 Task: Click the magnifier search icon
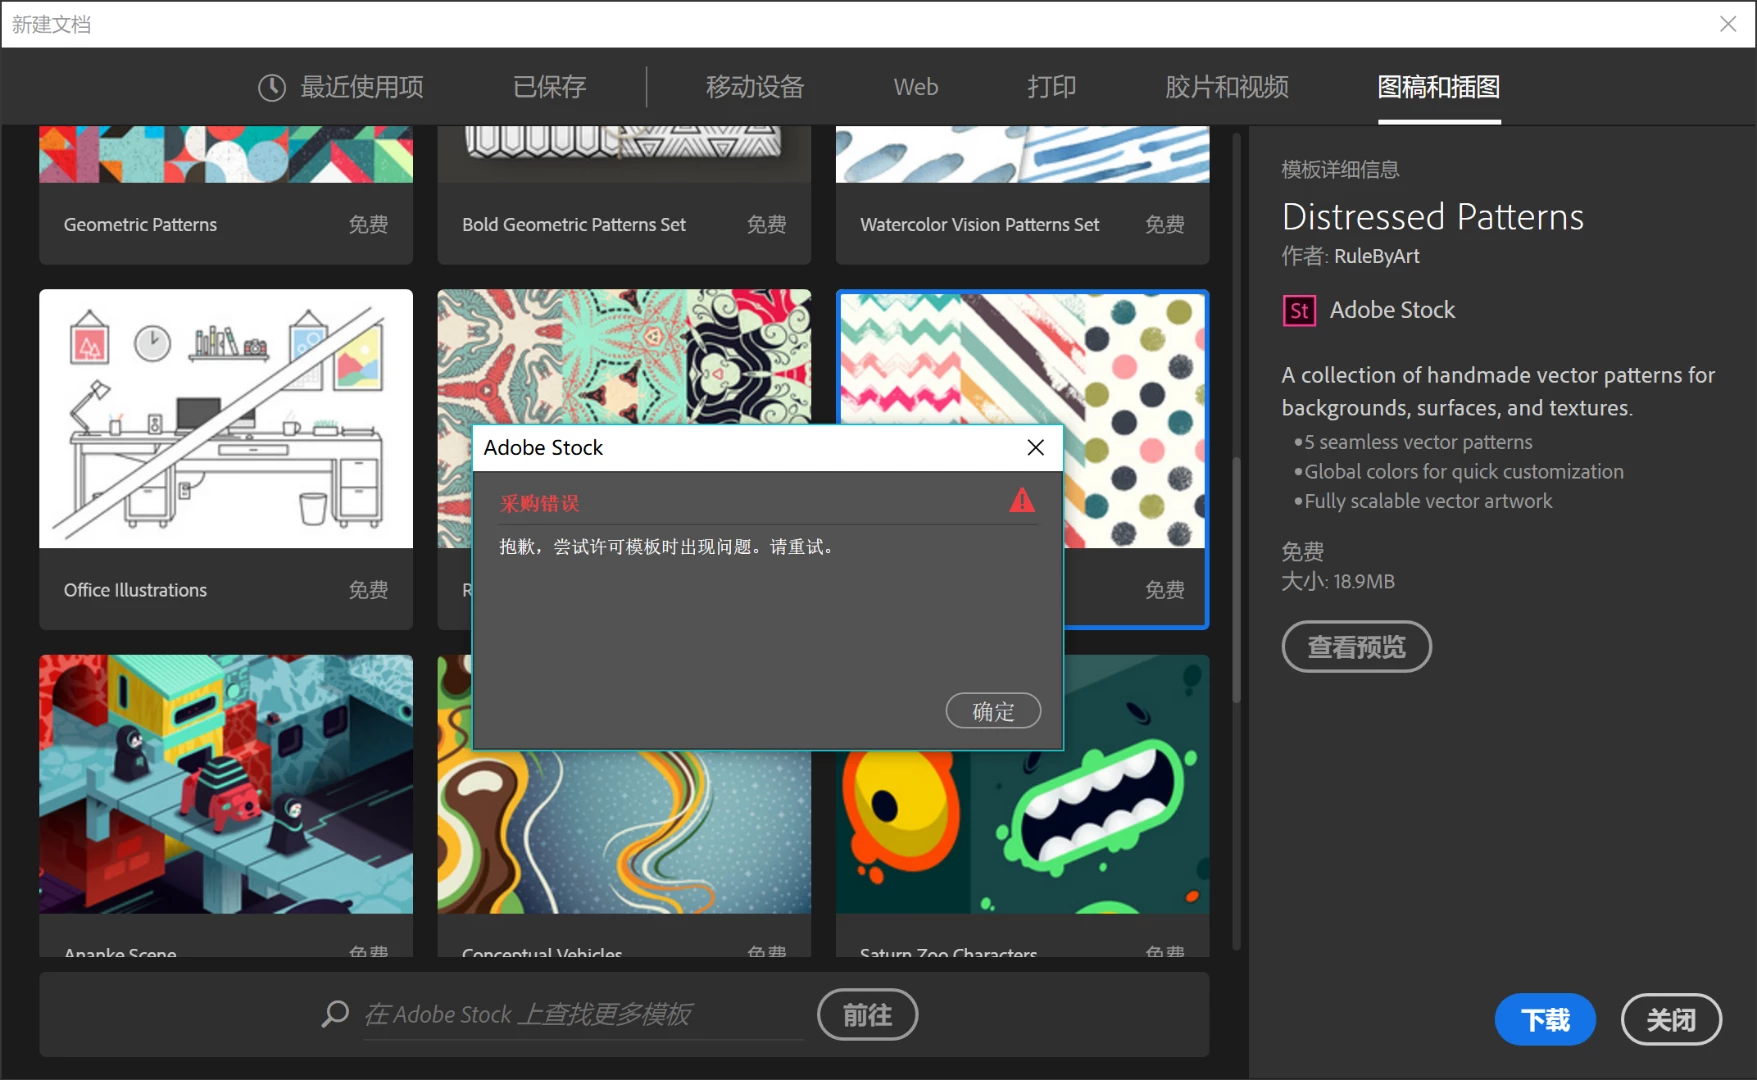pyautogui.click(x=335, y=1015)
